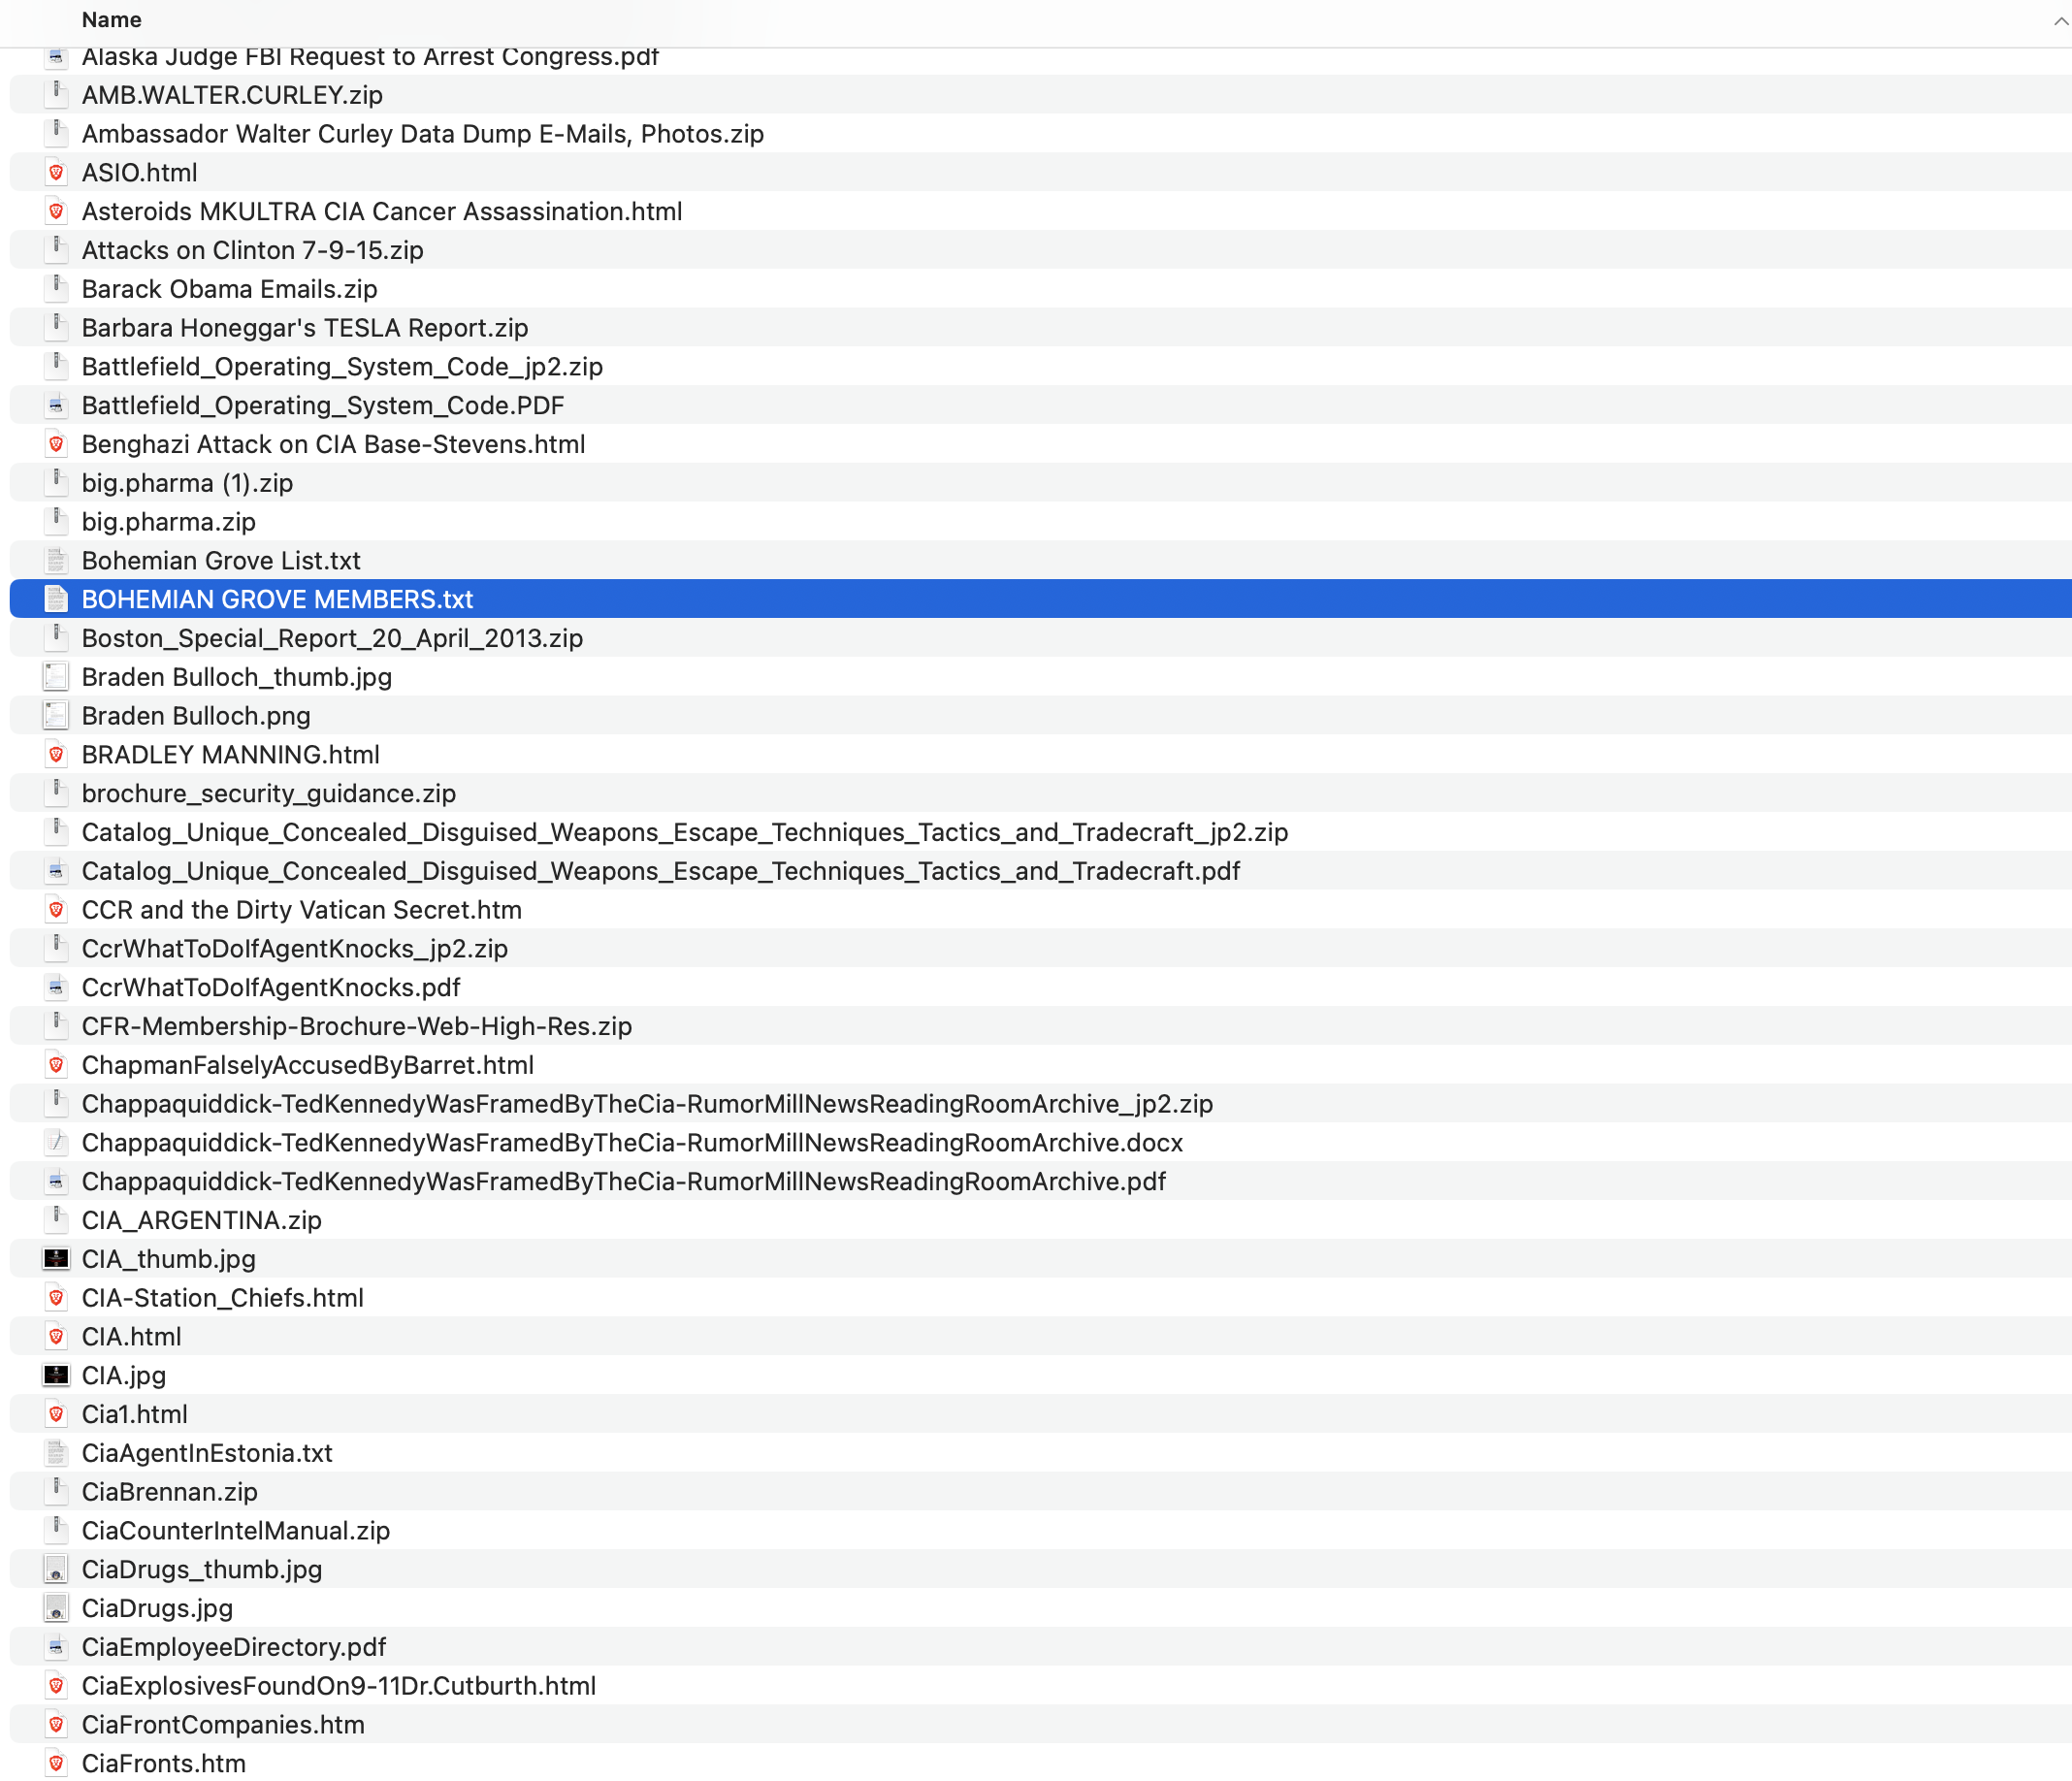Select CIA-Station_Chiefs.html in the list
The width and height of the screenshot is (2072, 1781).
(x=222, y=1298)
